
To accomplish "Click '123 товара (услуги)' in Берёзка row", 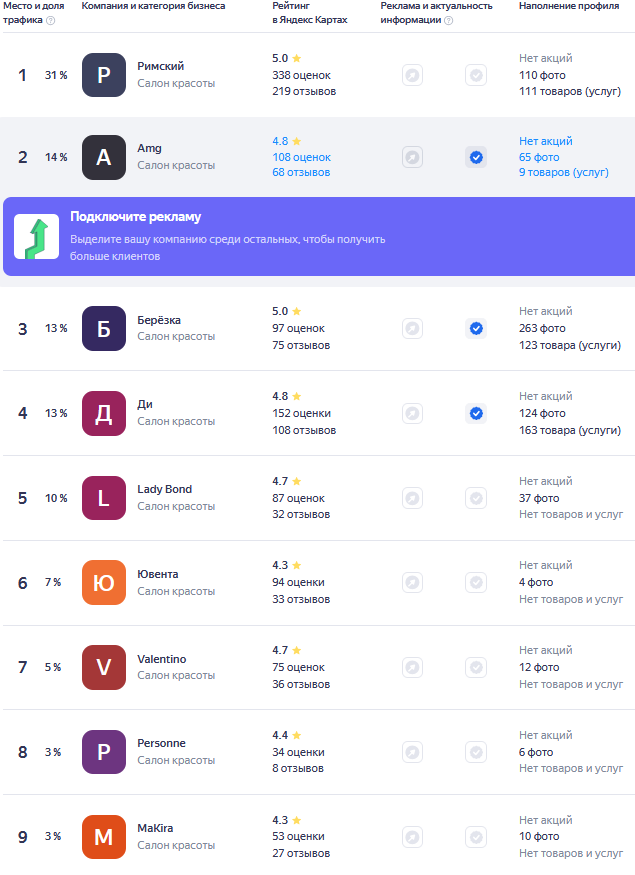I will coord(570,345).
